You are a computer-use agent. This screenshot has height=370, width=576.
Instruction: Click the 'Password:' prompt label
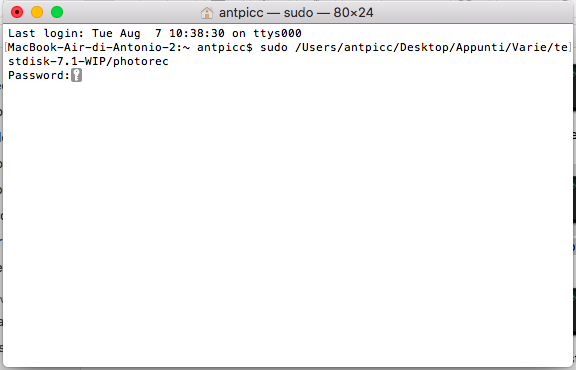click(x=39, y=75)
